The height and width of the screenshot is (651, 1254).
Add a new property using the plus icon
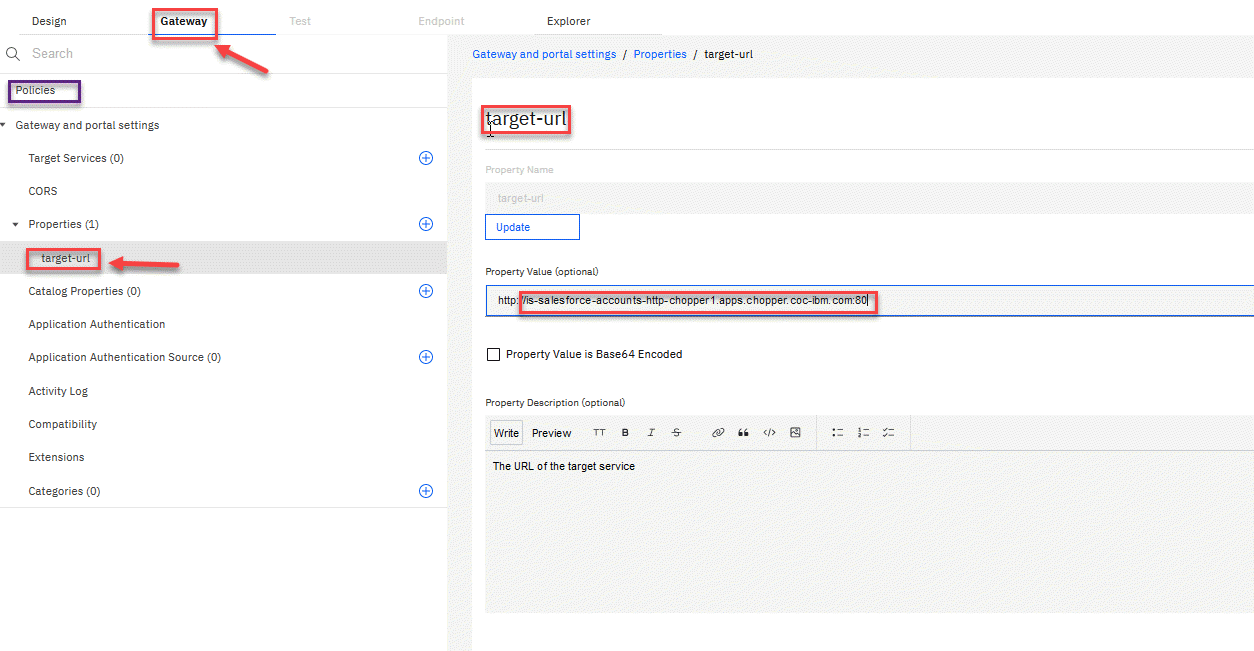pyautogui.click(x=425, y=224)
